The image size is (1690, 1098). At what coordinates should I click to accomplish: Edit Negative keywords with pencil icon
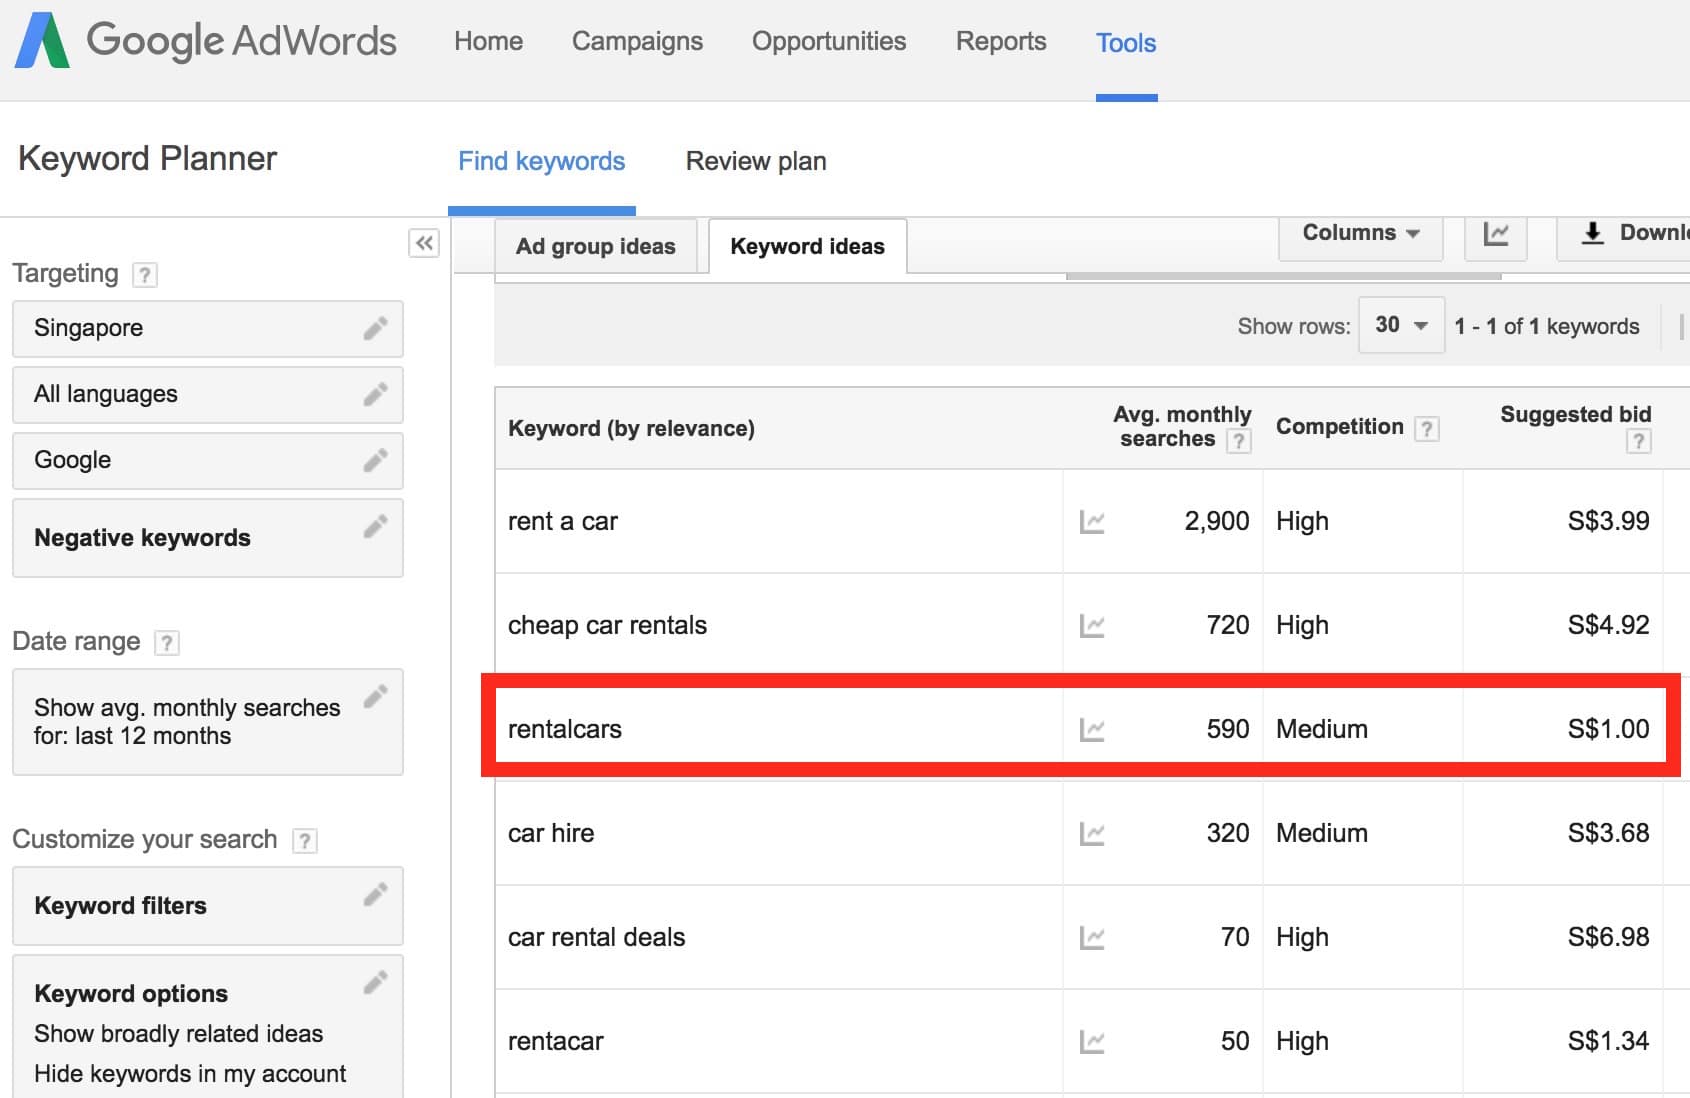tap(375, 526)
